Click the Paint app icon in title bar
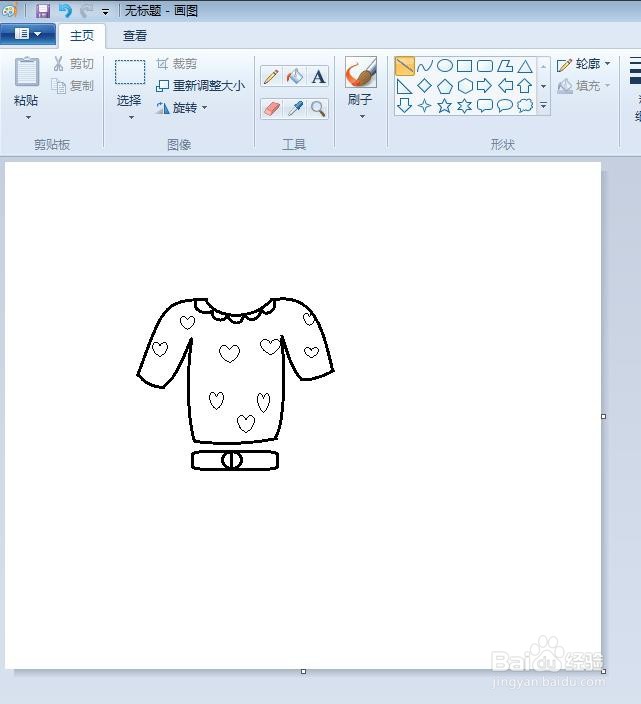Screen dimensions: 641x704 click(x=9, y=10)
